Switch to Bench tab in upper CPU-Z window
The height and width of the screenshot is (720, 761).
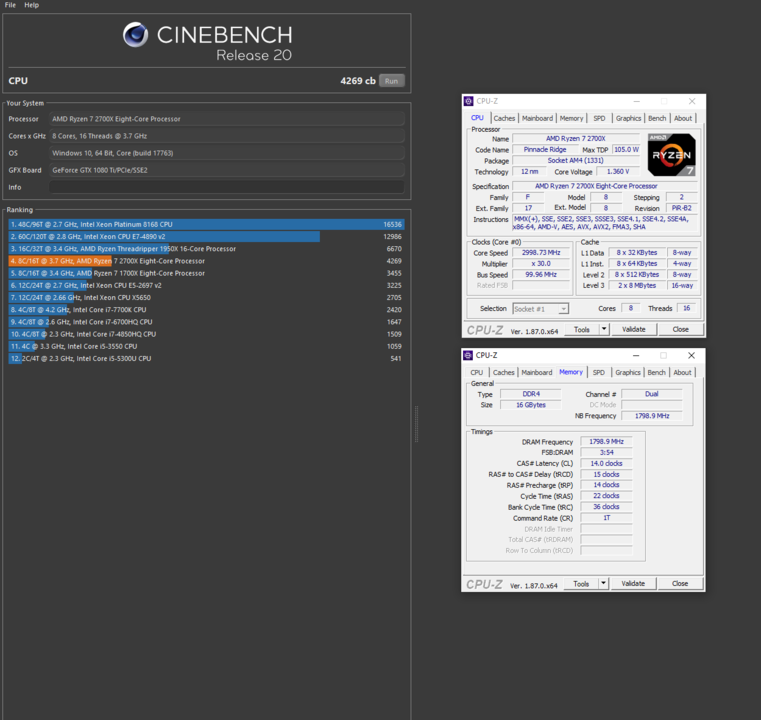pos(657,118)
